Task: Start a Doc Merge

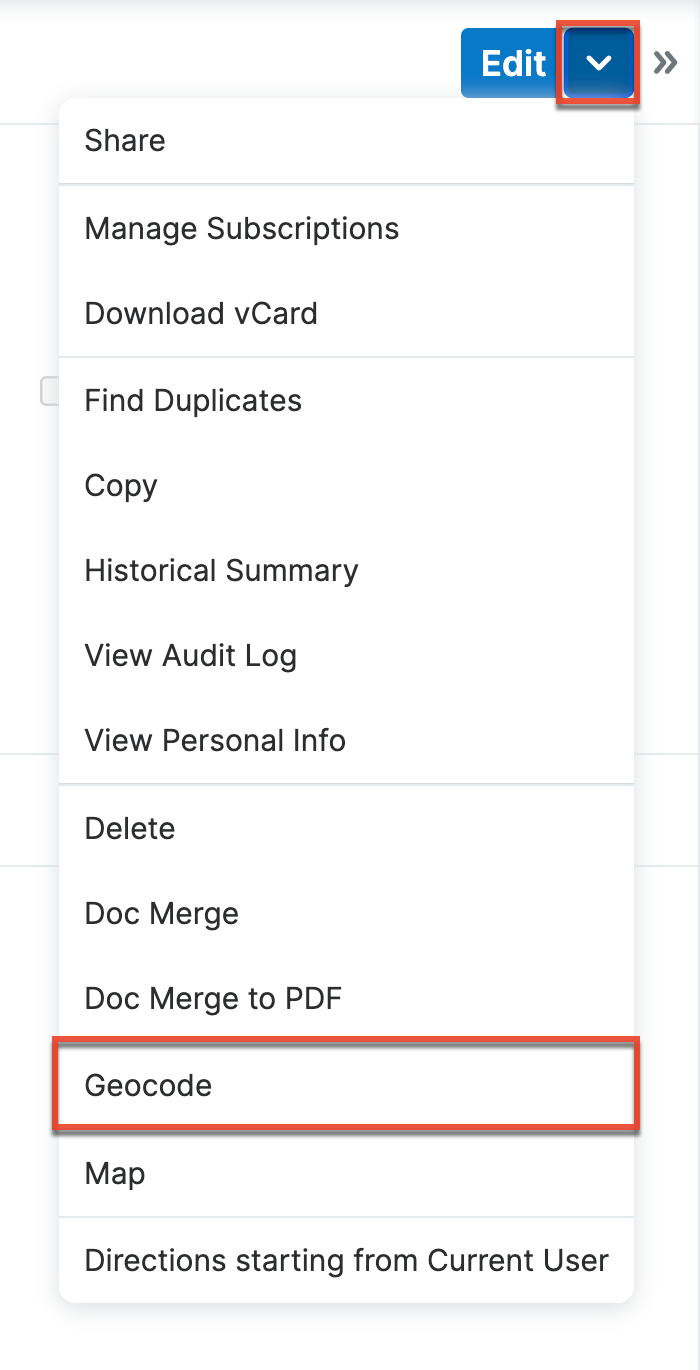Action: [161, 912]
